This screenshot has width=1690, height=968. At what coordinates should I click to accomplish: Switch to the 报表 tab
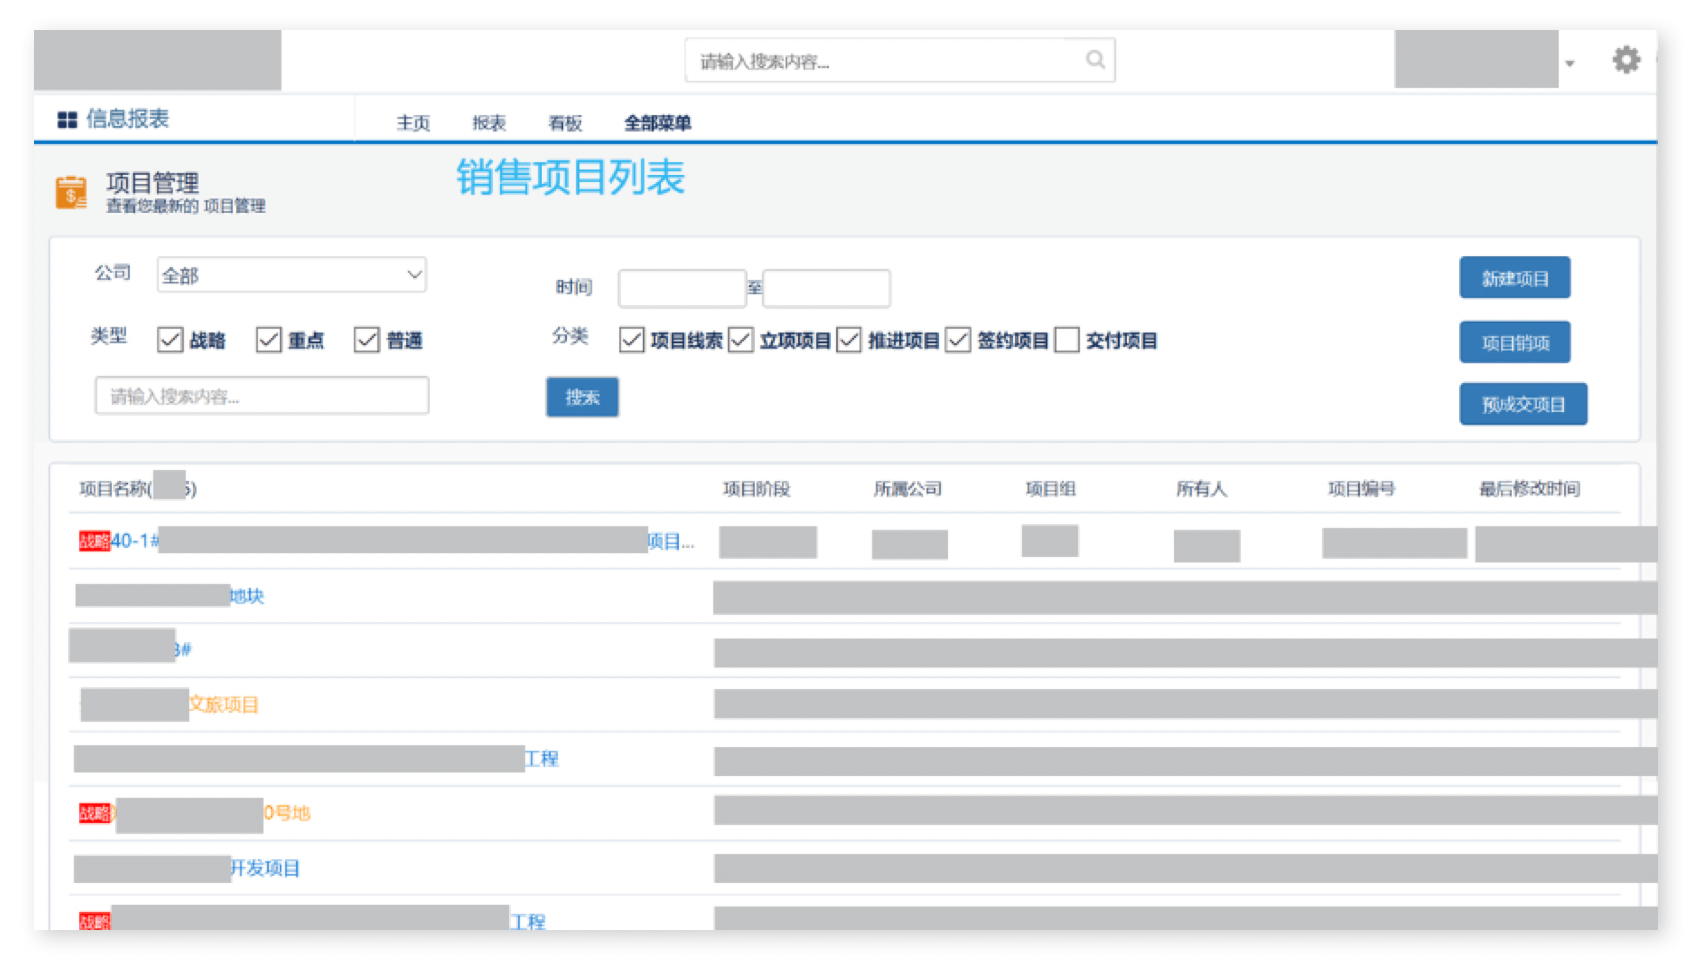tap(489, 123)
